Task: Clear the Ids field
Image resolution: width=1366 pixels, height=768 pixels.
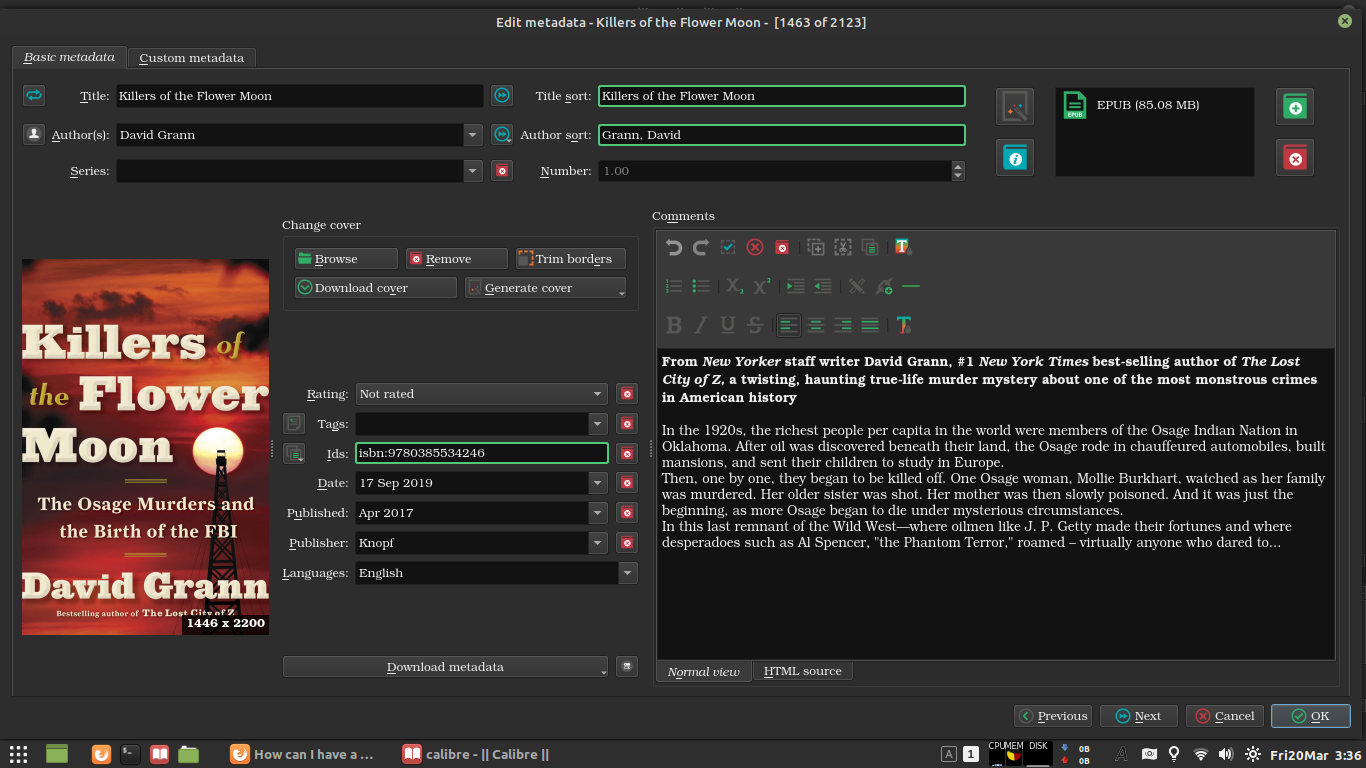Action: pyautogui.click(x=627, y=453)
